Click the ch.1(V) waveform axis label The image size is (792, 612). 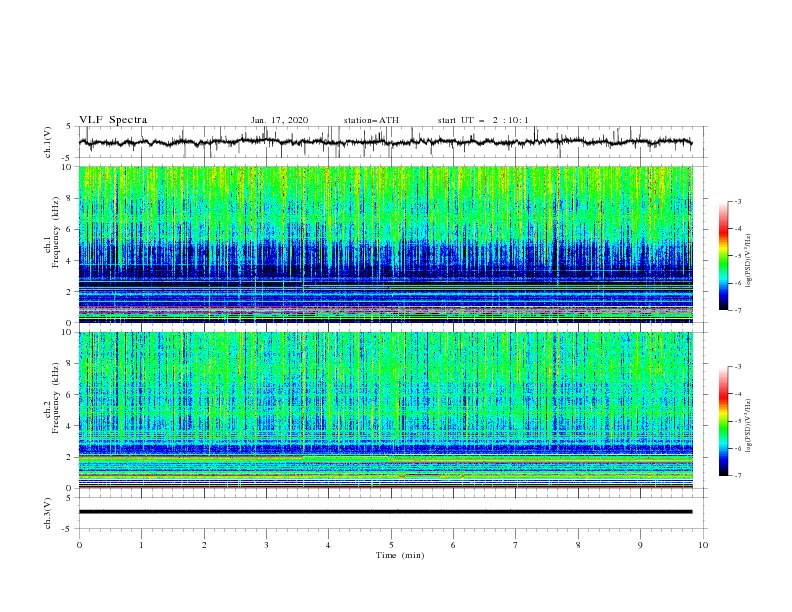tap(48, 142)
